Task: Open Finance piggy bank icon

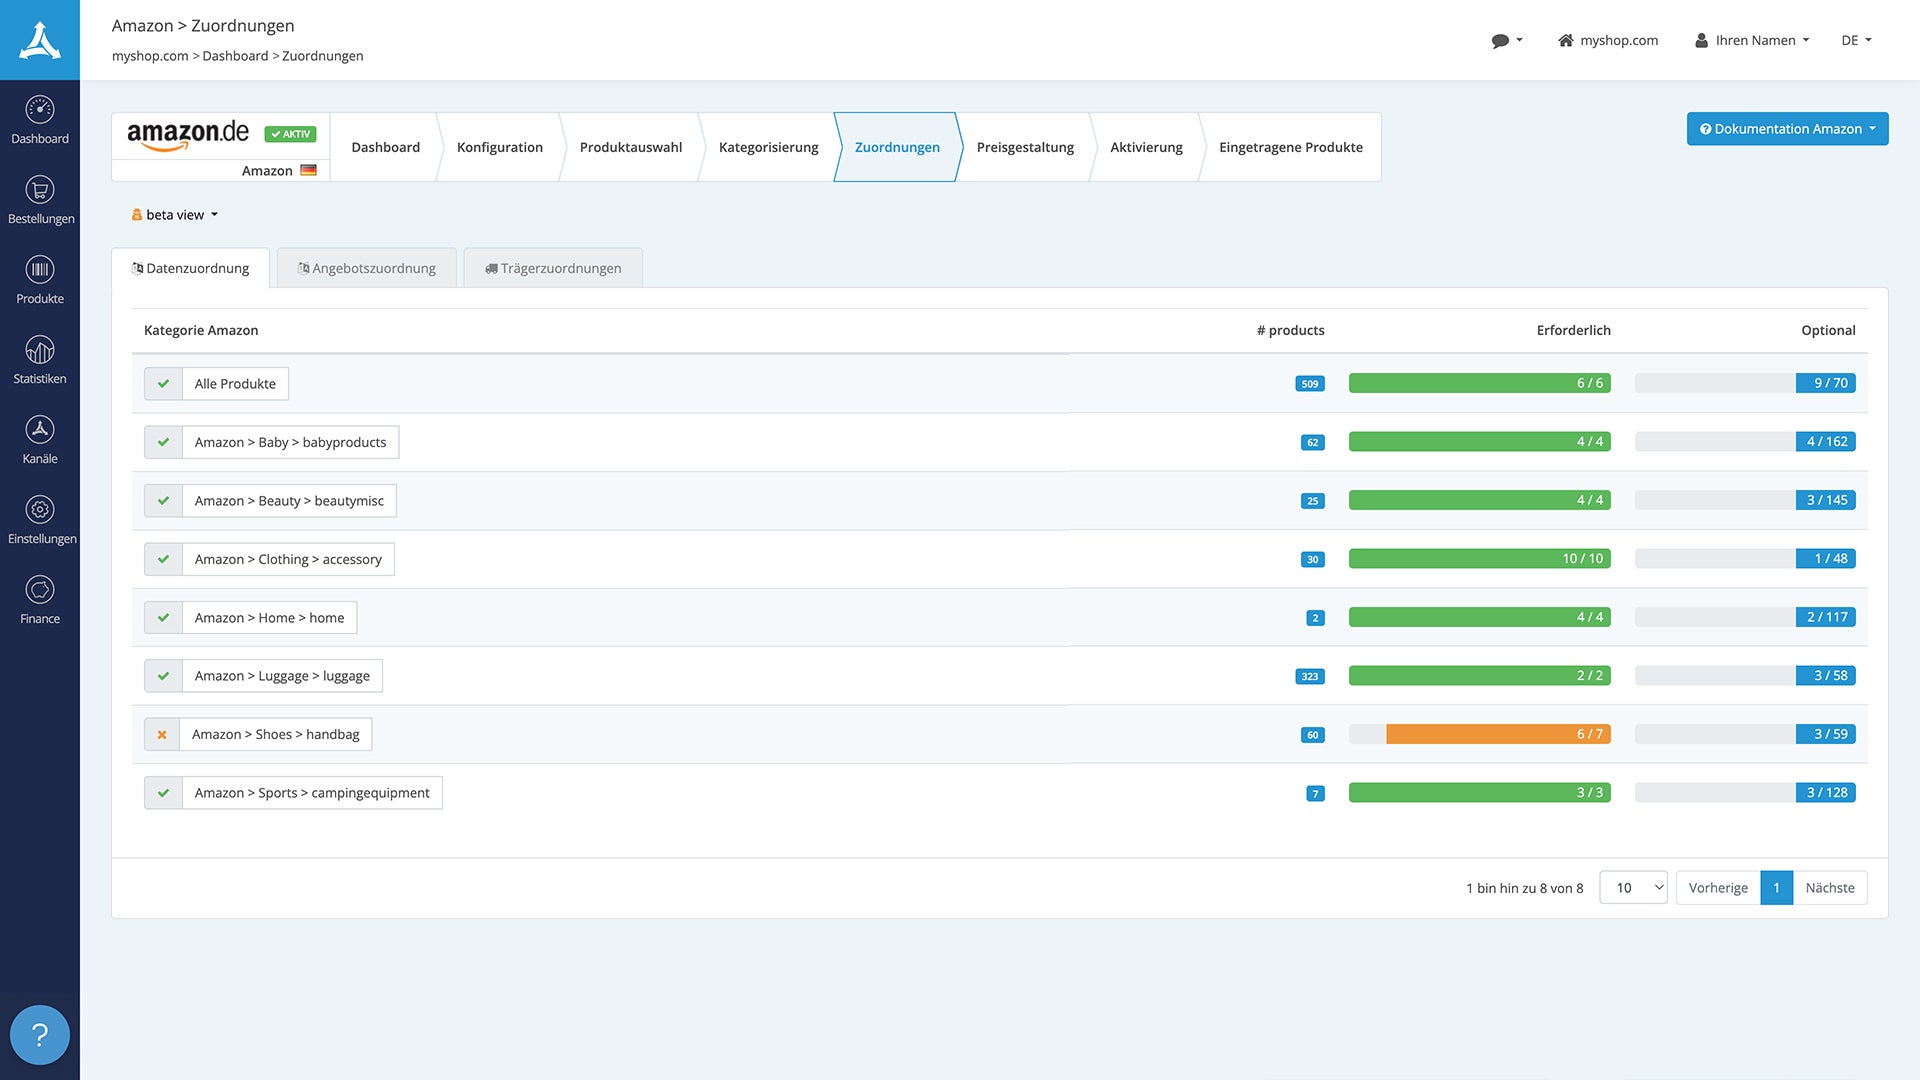Action: [x=40, y=590]
